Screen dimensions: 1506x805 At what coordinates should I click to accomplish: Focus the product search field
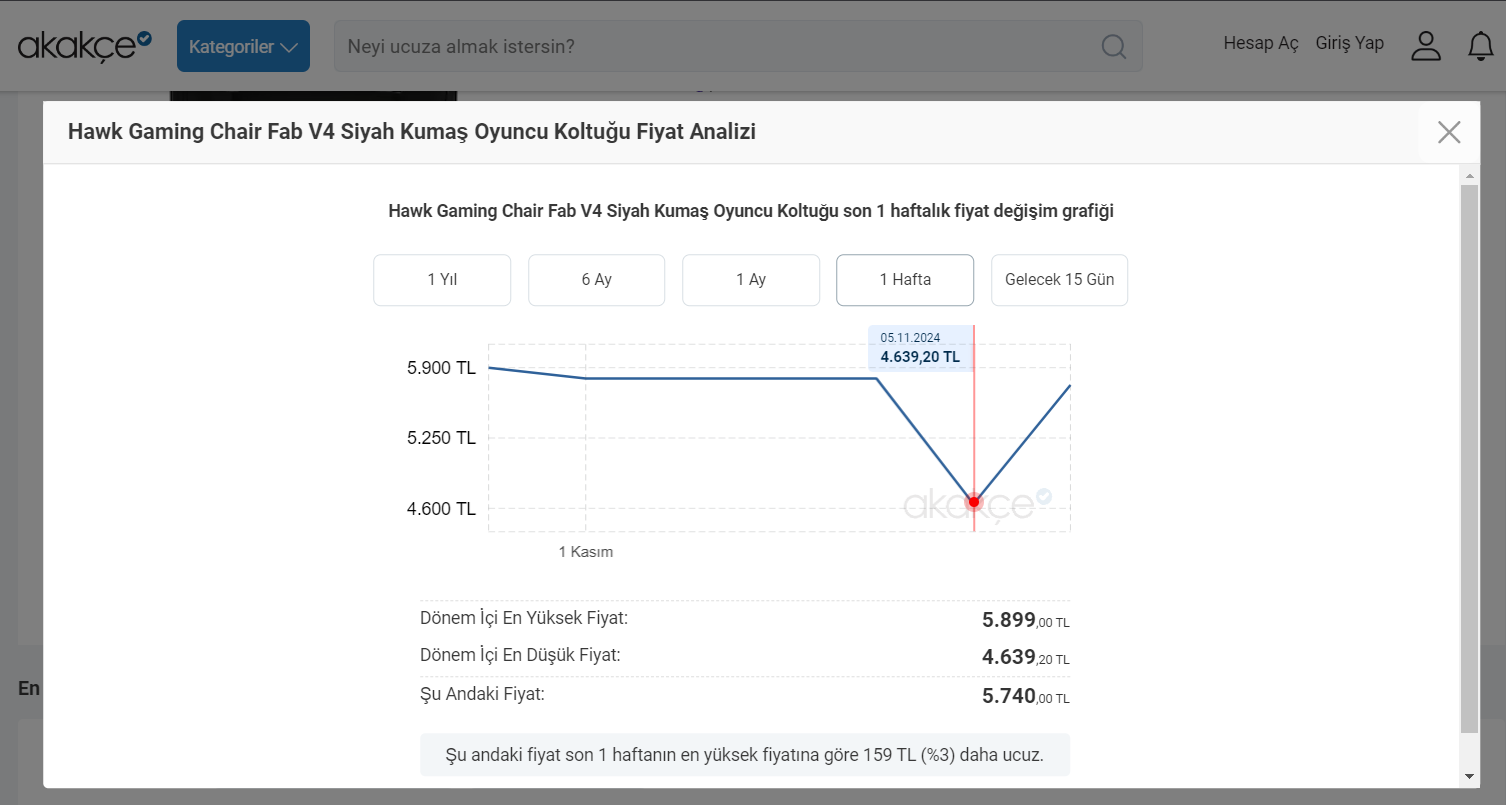point(720,46)
